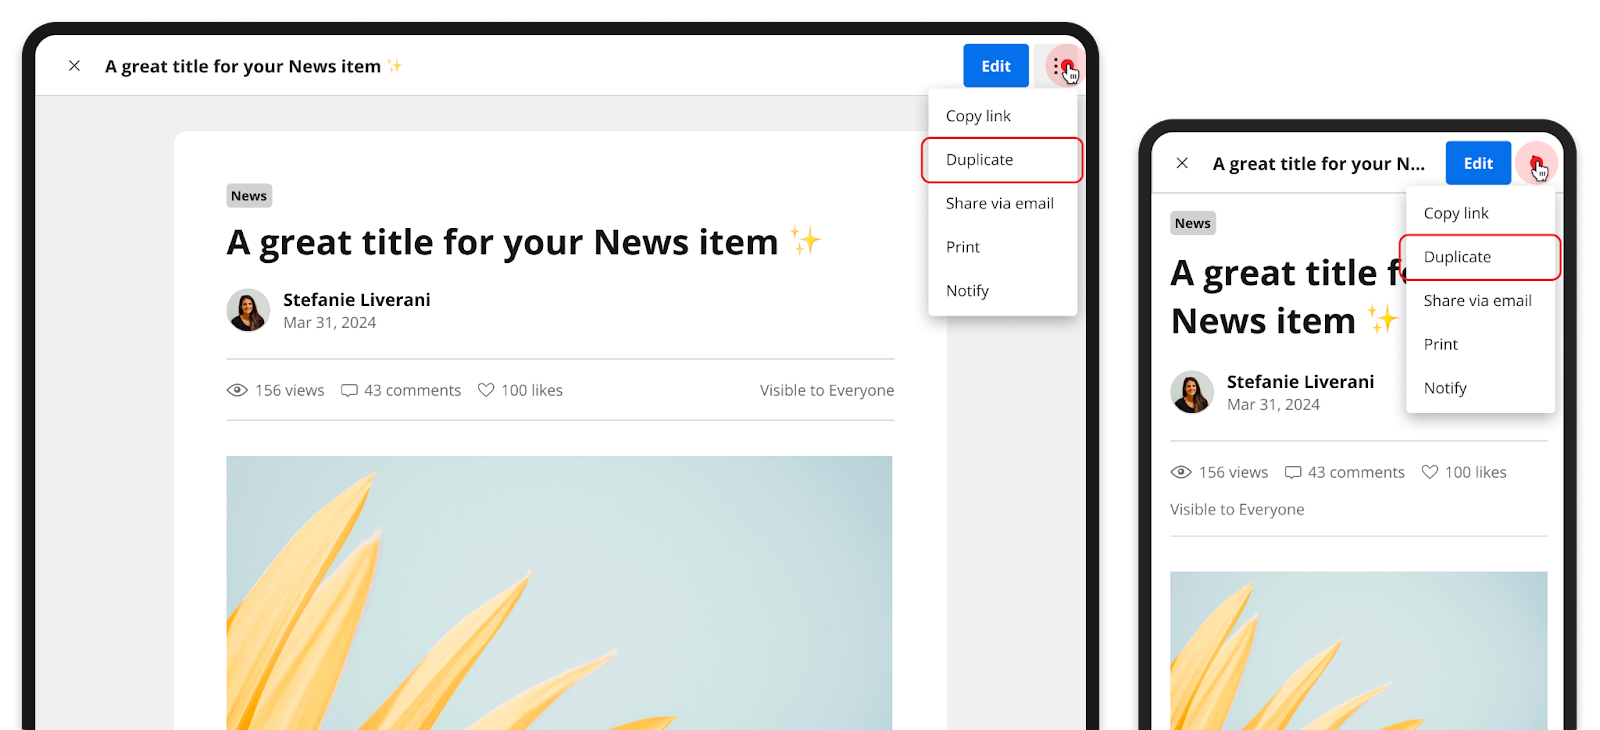The width and height of the screenshot is (1600, 730).
Task: Click the News tag on tablet article
Action: (x=249, y=196)
